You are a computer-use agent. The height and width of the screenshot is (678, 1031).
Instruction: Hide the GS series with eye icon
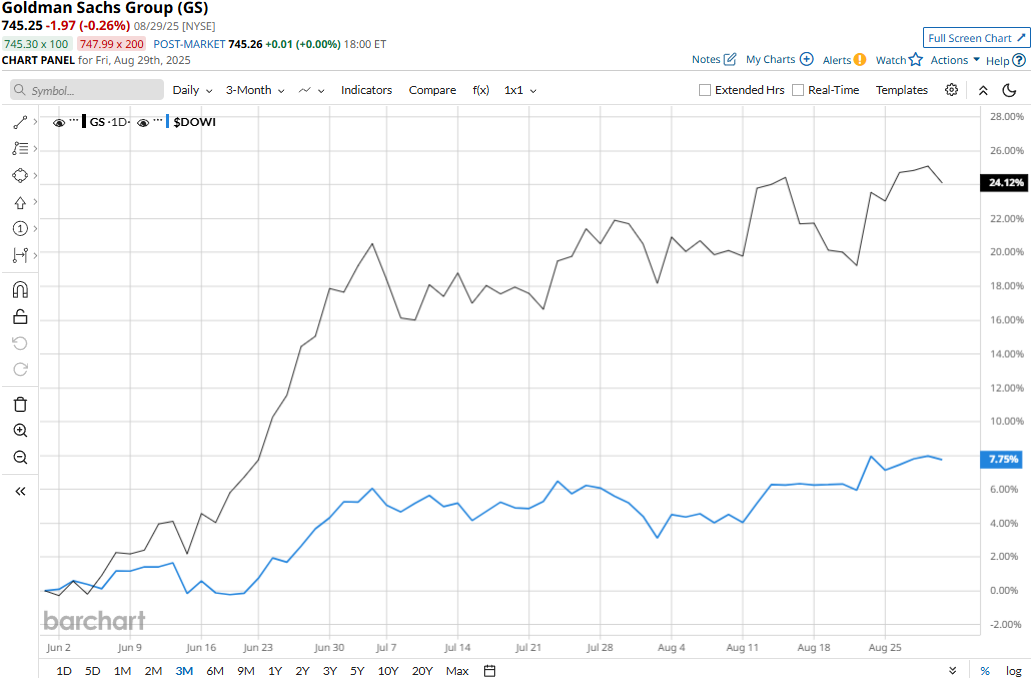click(59, 122)
